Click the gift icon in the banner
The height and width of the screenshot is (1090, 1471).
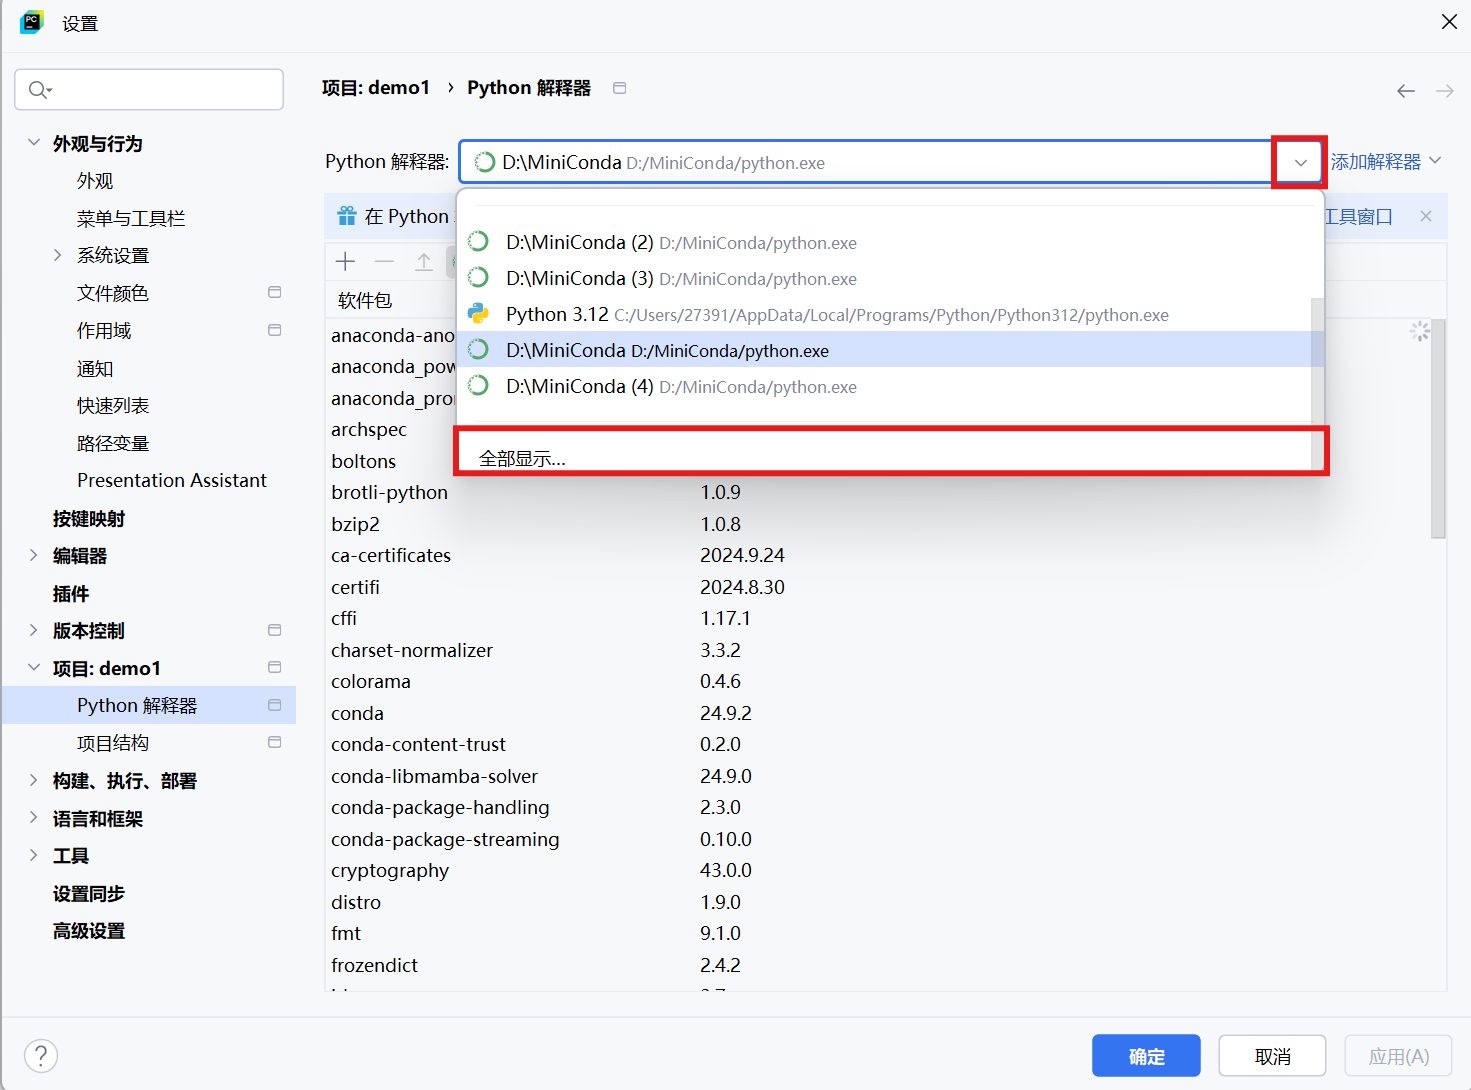(x=347, y=216)
